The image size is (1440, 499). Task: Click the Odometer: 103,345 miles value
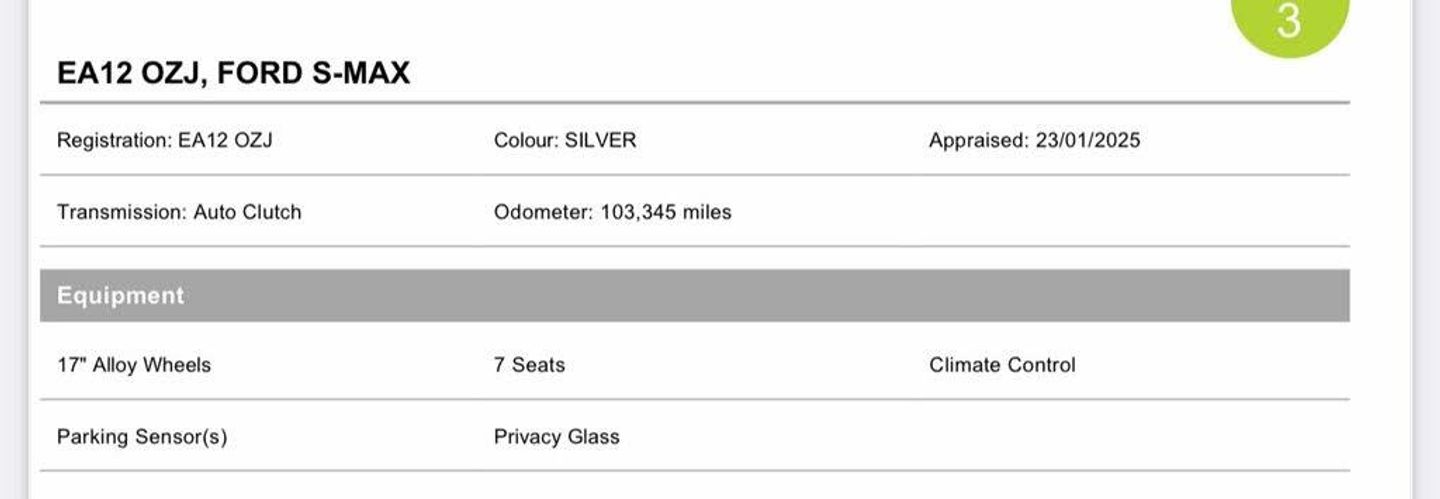tap(612, 212)
